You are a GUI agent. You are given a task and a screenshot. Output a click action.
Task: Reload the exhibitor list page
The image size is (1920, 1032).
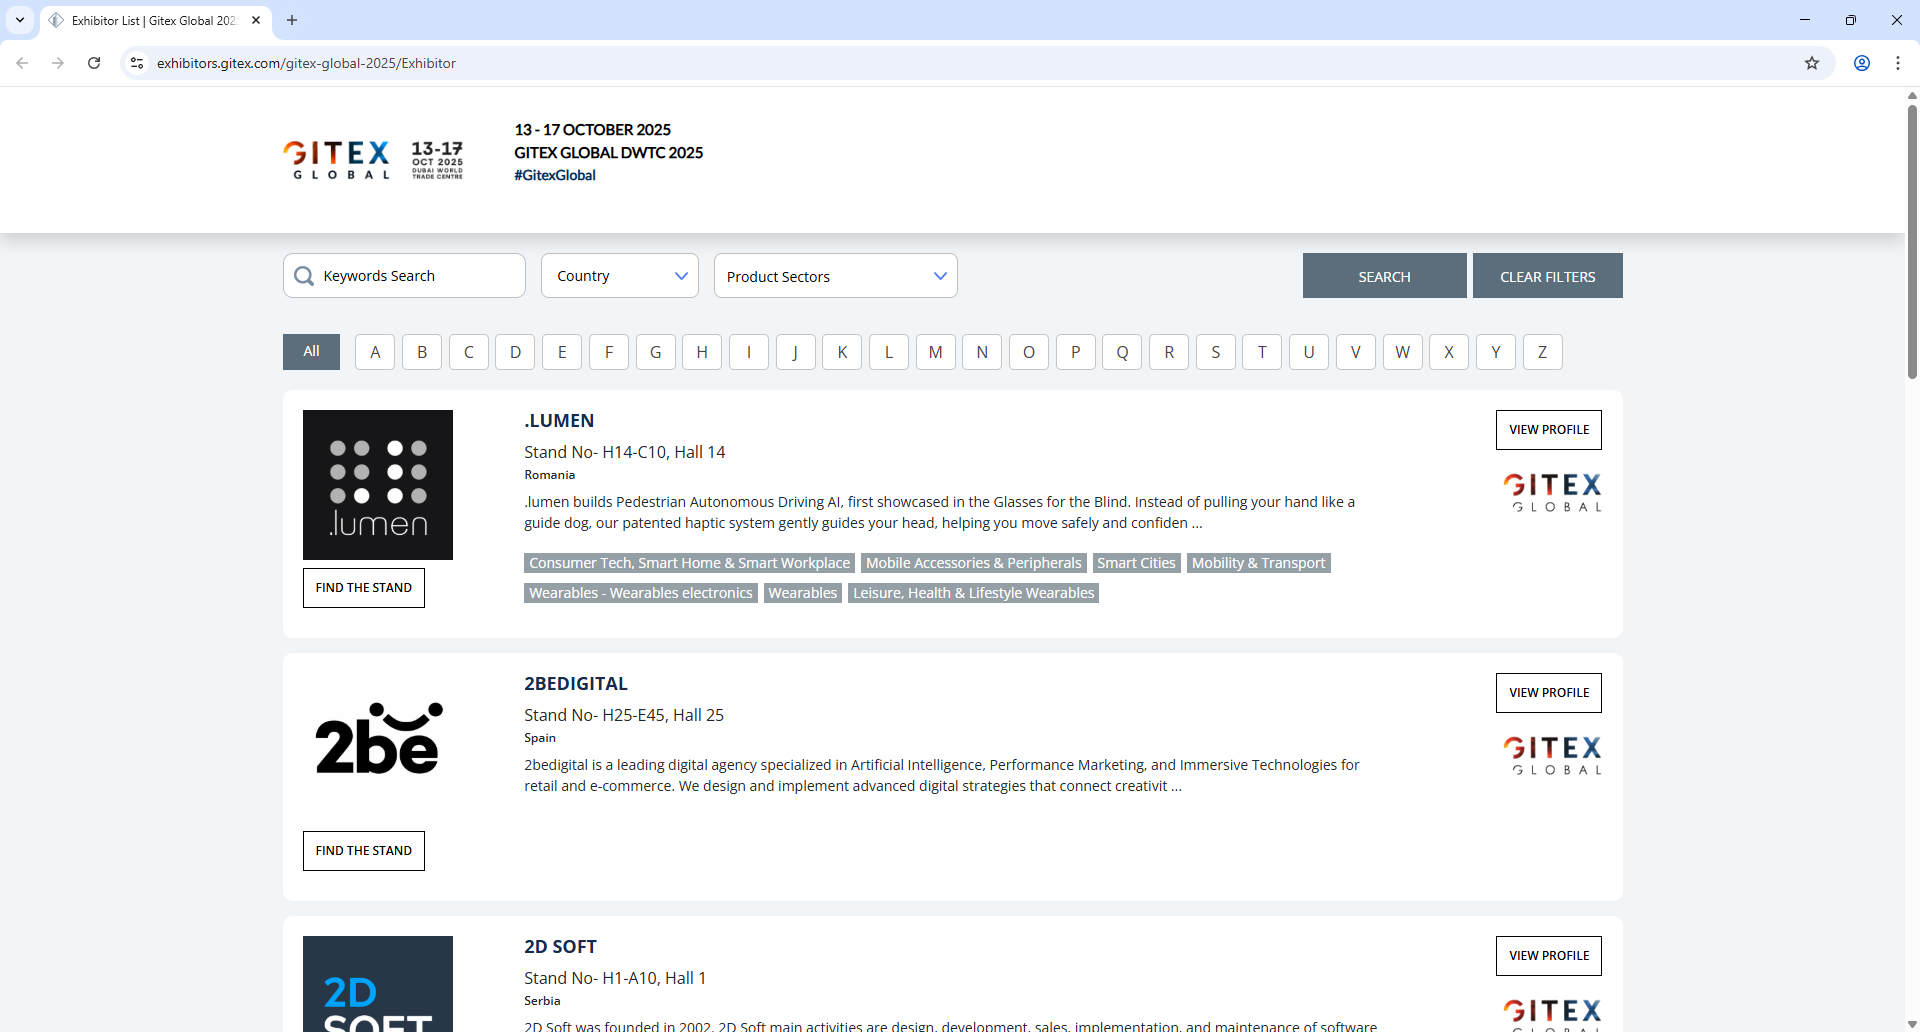(x=93, y=63)
